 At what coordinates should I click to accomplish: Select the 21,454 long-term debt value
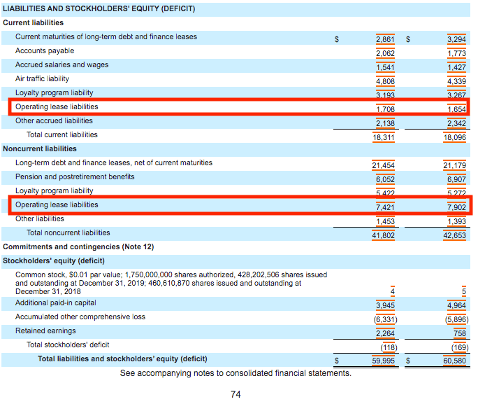[383, 165]
